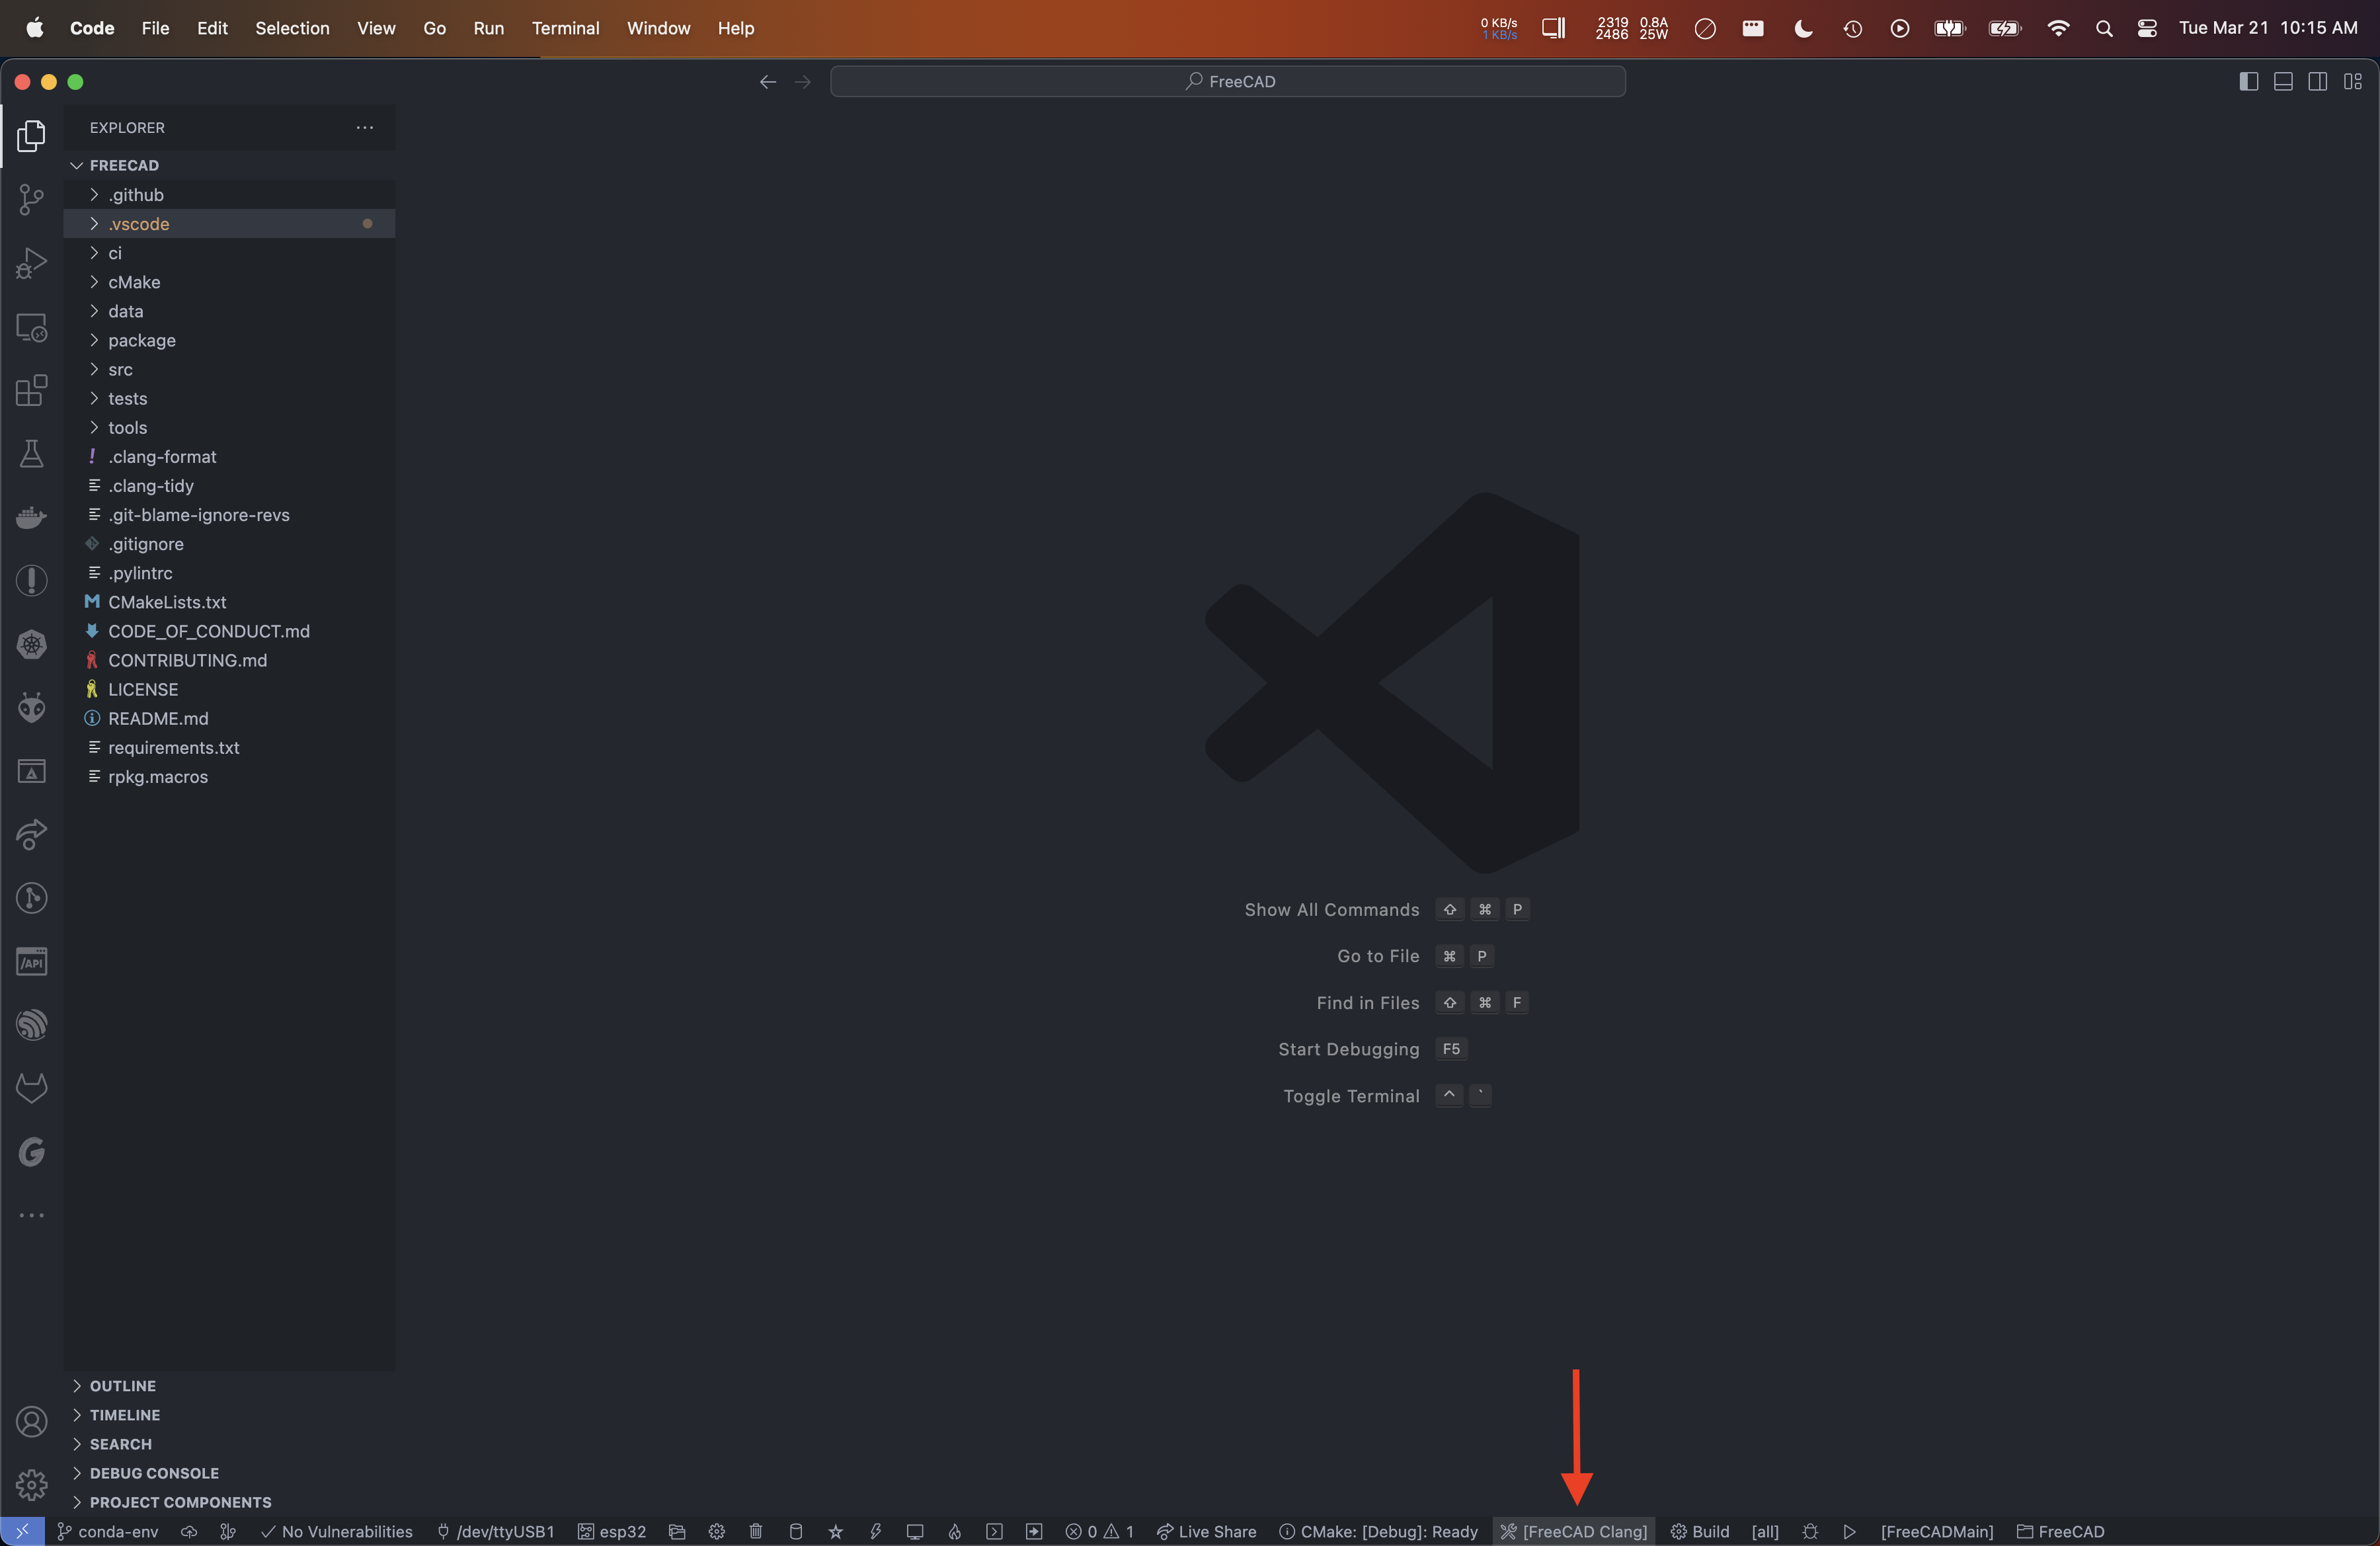
Task: Open the Remote Explorer view
Action: point(31,327)
